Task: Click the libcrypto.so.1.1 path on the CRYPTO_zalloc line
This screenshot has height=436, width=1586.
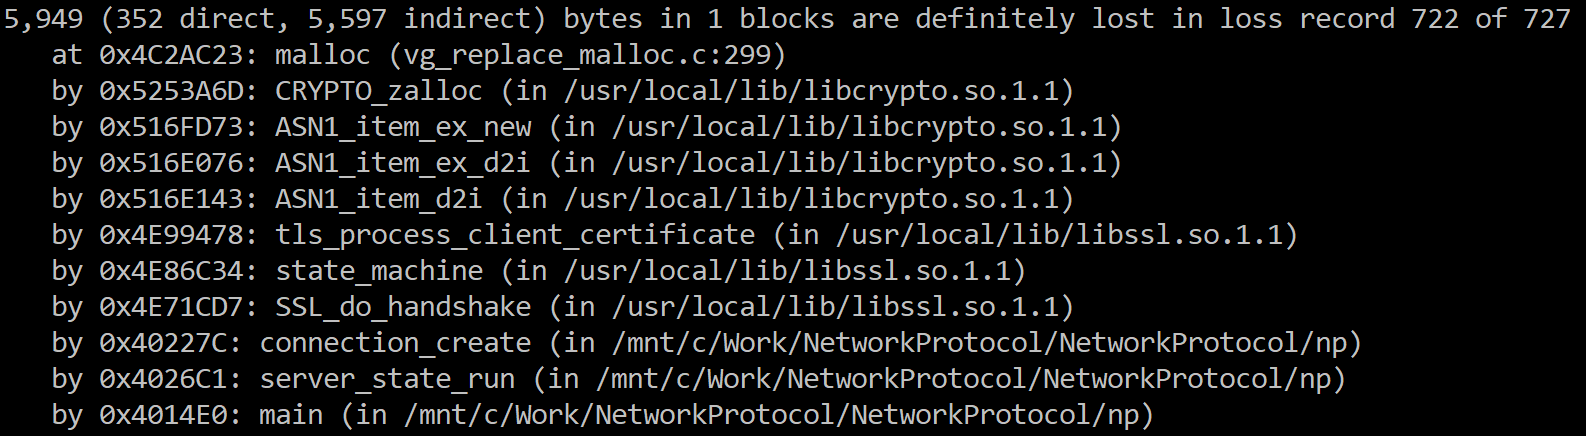Action: [x=811, y=91]
